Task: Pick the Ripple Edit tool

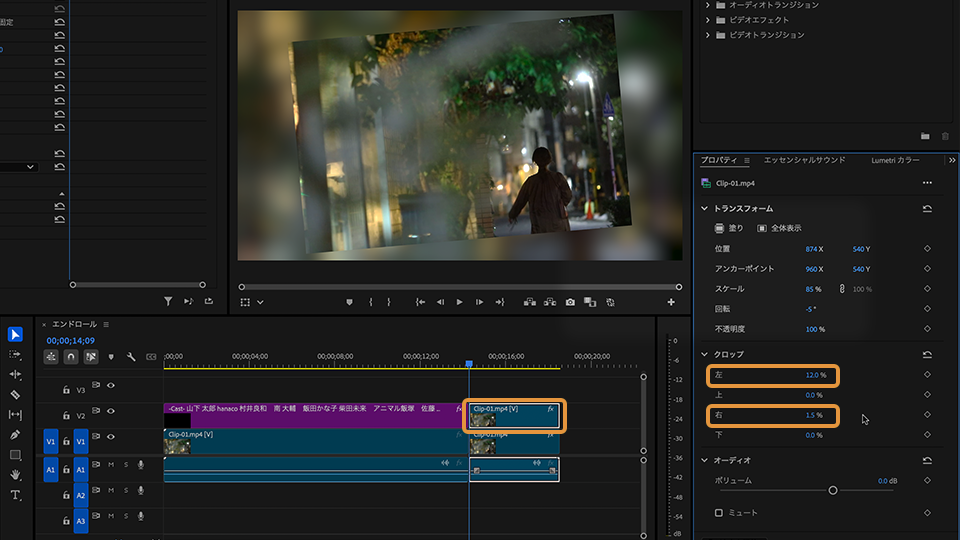Action: (x=15, y=374)
